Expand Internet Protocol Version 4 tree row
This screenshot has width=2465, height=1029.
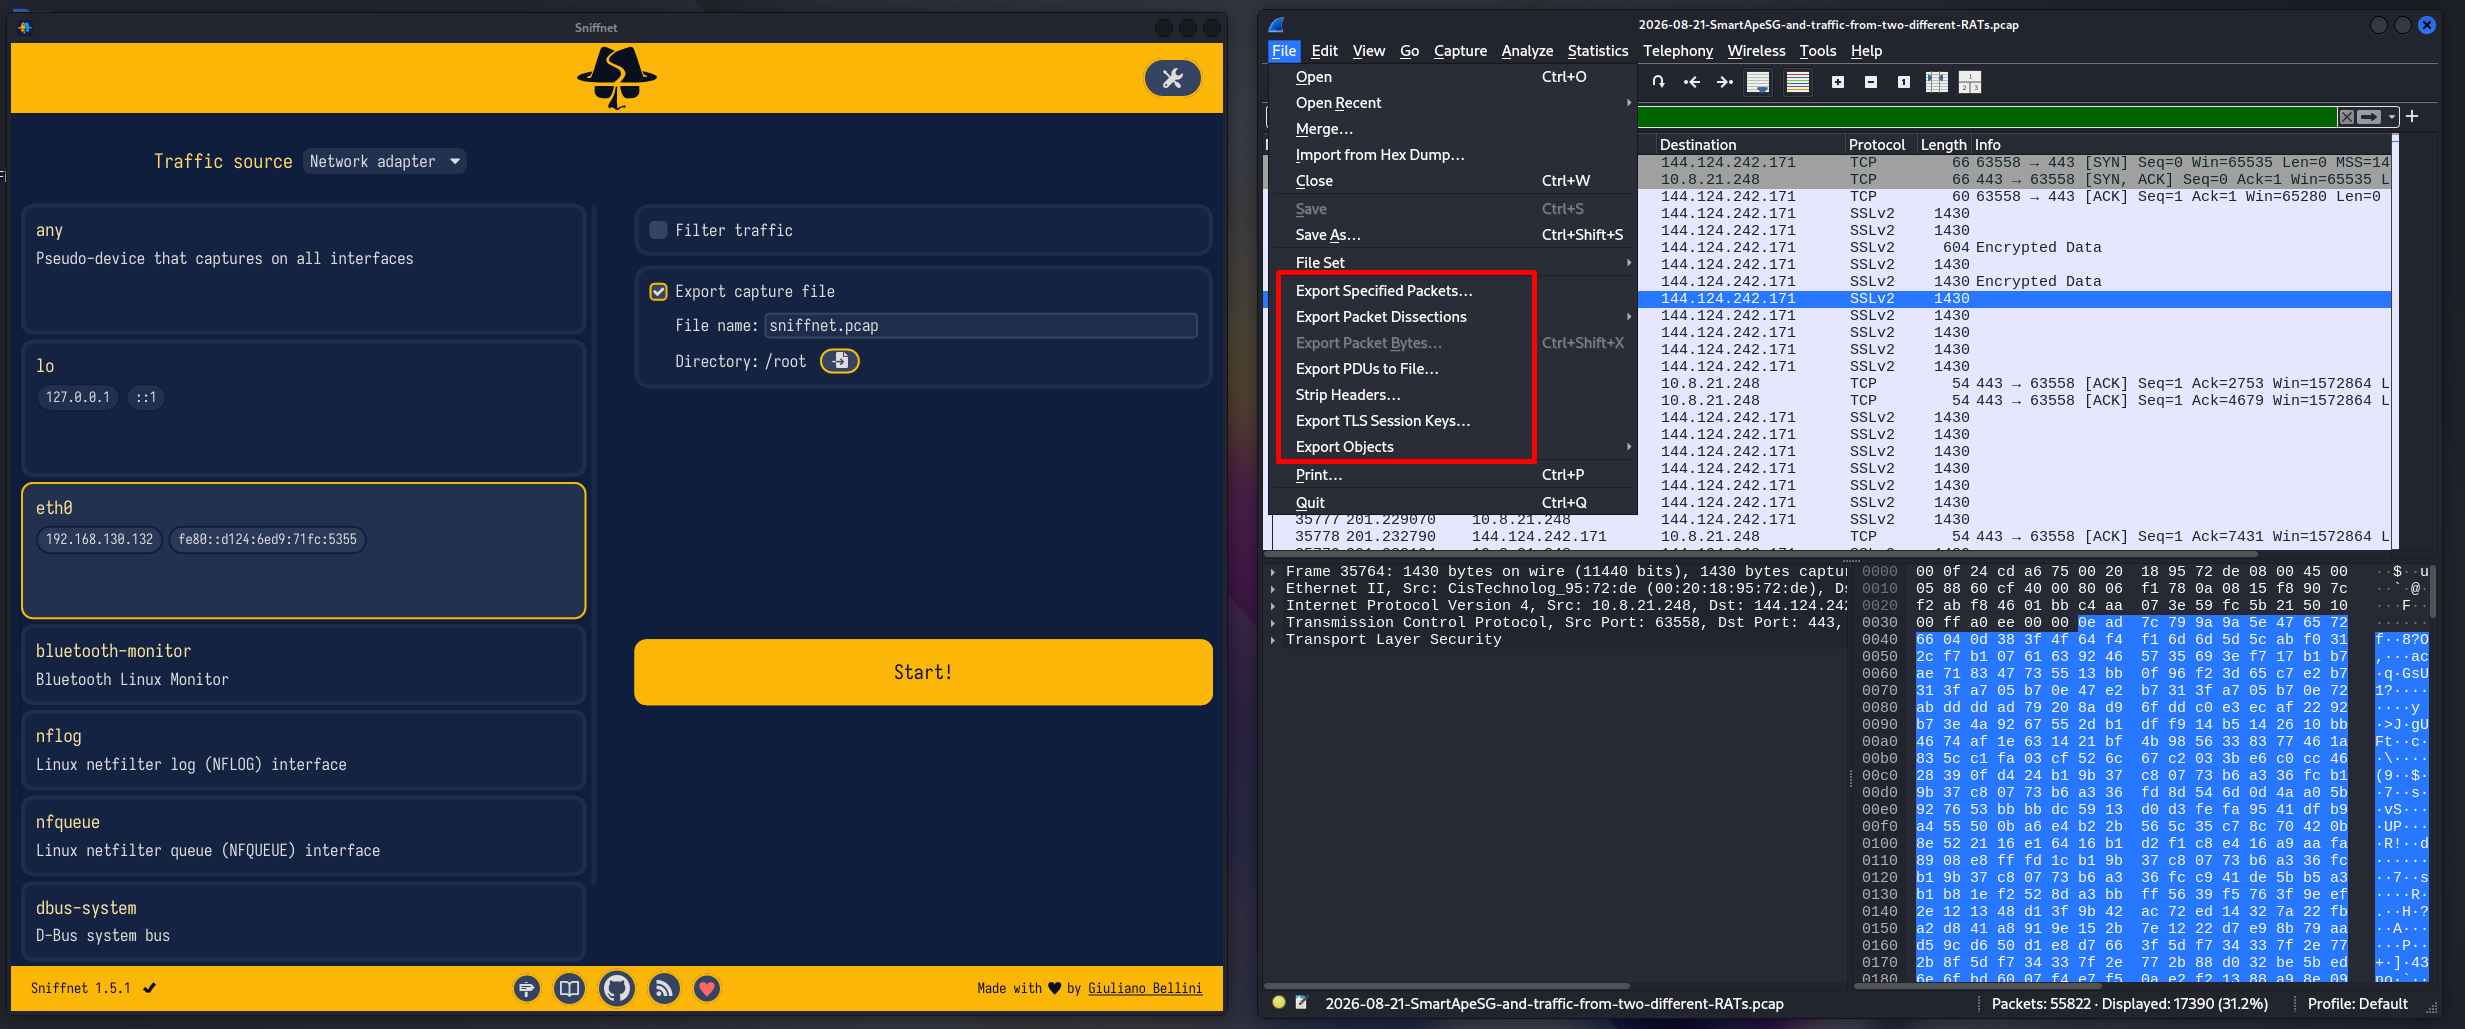[x=1273, y=606]
